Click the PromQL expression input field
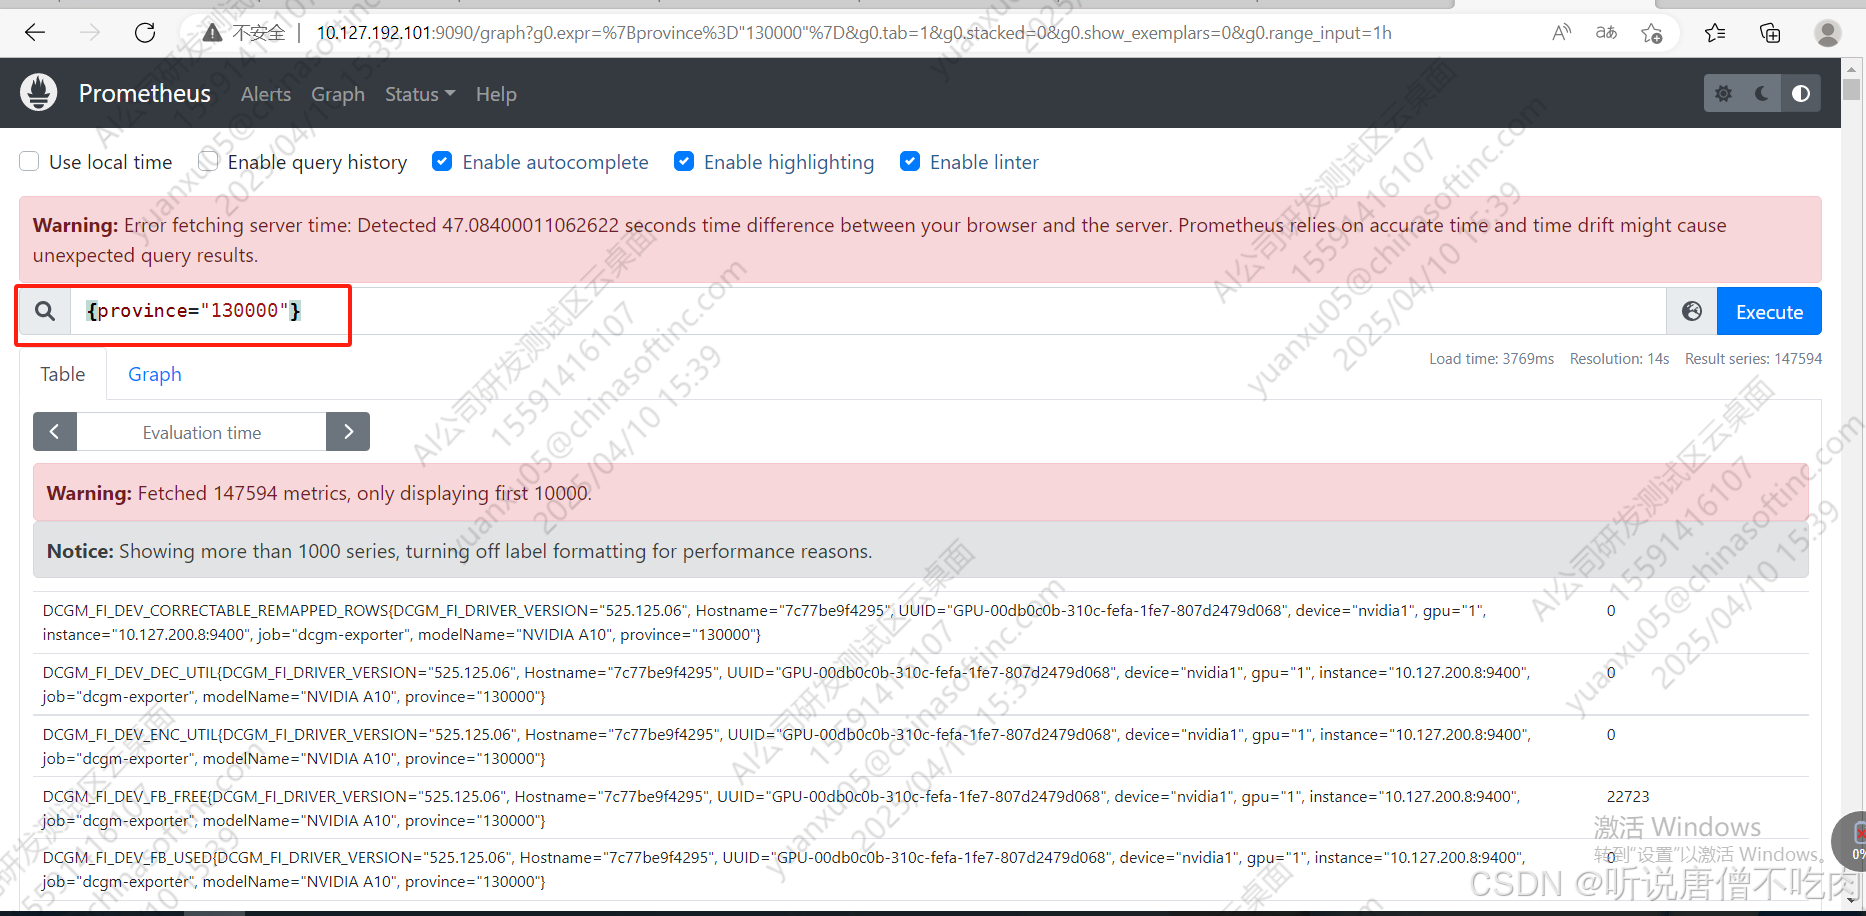The width and height of the screenshot is (1866, 916). (x=868, y=311)
